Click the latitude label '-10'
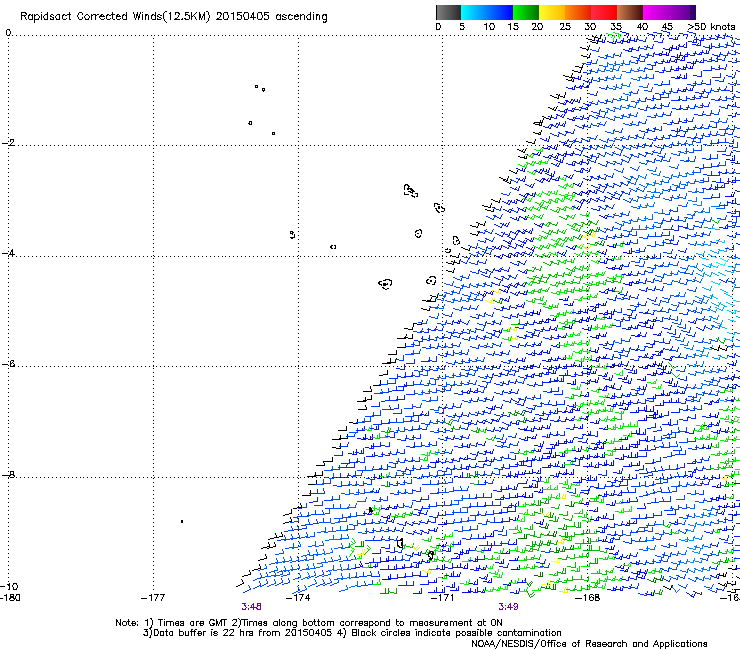The image size is (740, 650). coord(9,586)
